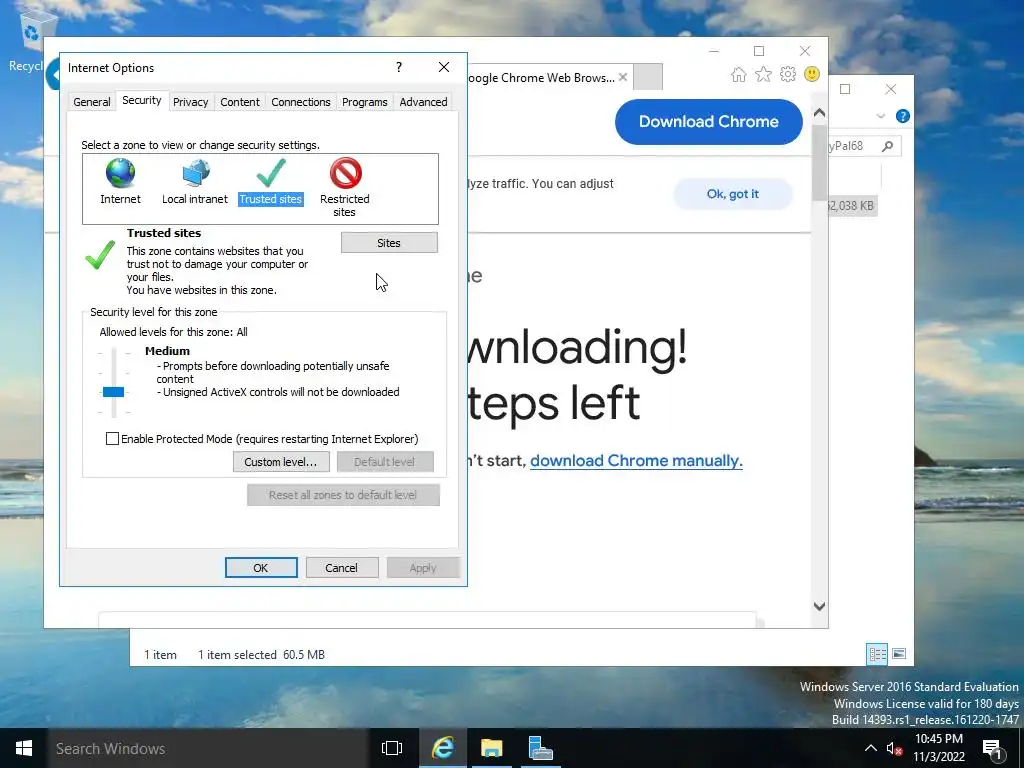Open the Action Center notifications icon
This screenshot has width=1024, height=768.
pos(993,749)
